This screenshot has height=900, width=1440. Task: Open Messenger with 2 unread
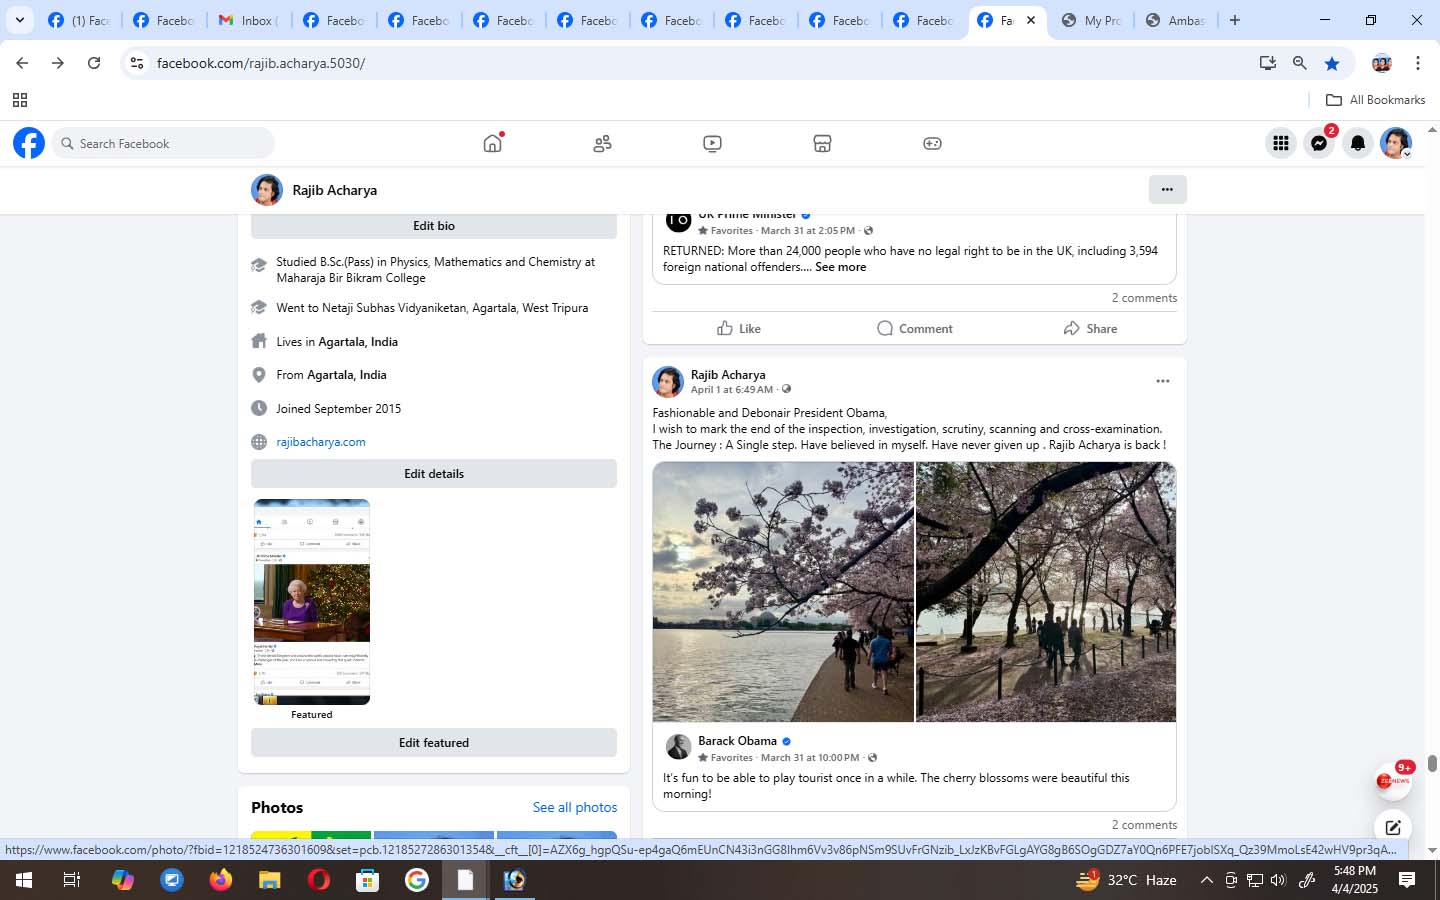1319,143
